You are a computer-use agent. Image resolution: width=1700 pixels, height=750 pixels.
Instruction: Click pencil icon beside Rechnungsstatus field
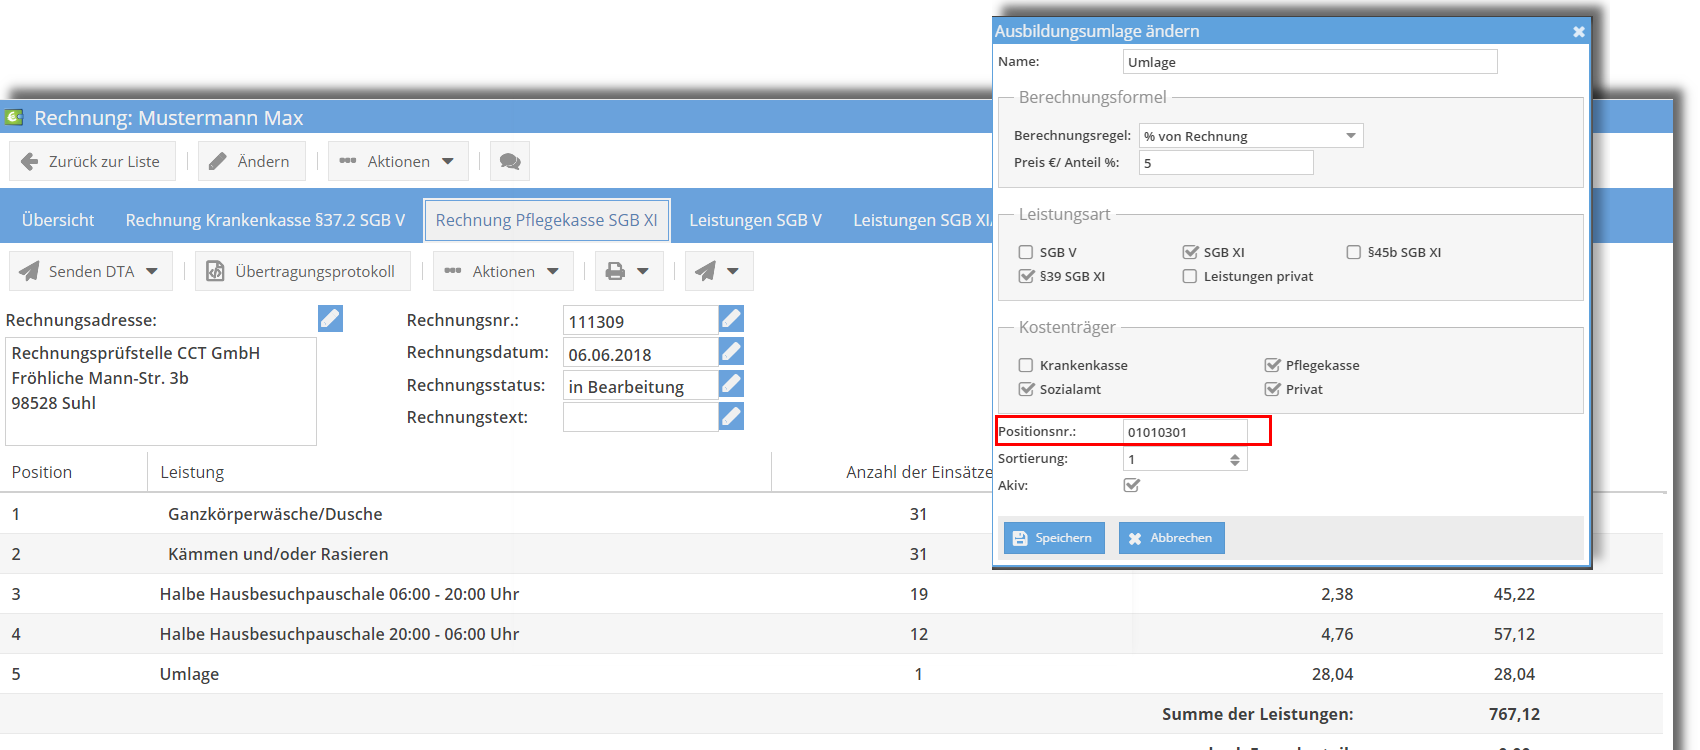(x=731, y=384)
